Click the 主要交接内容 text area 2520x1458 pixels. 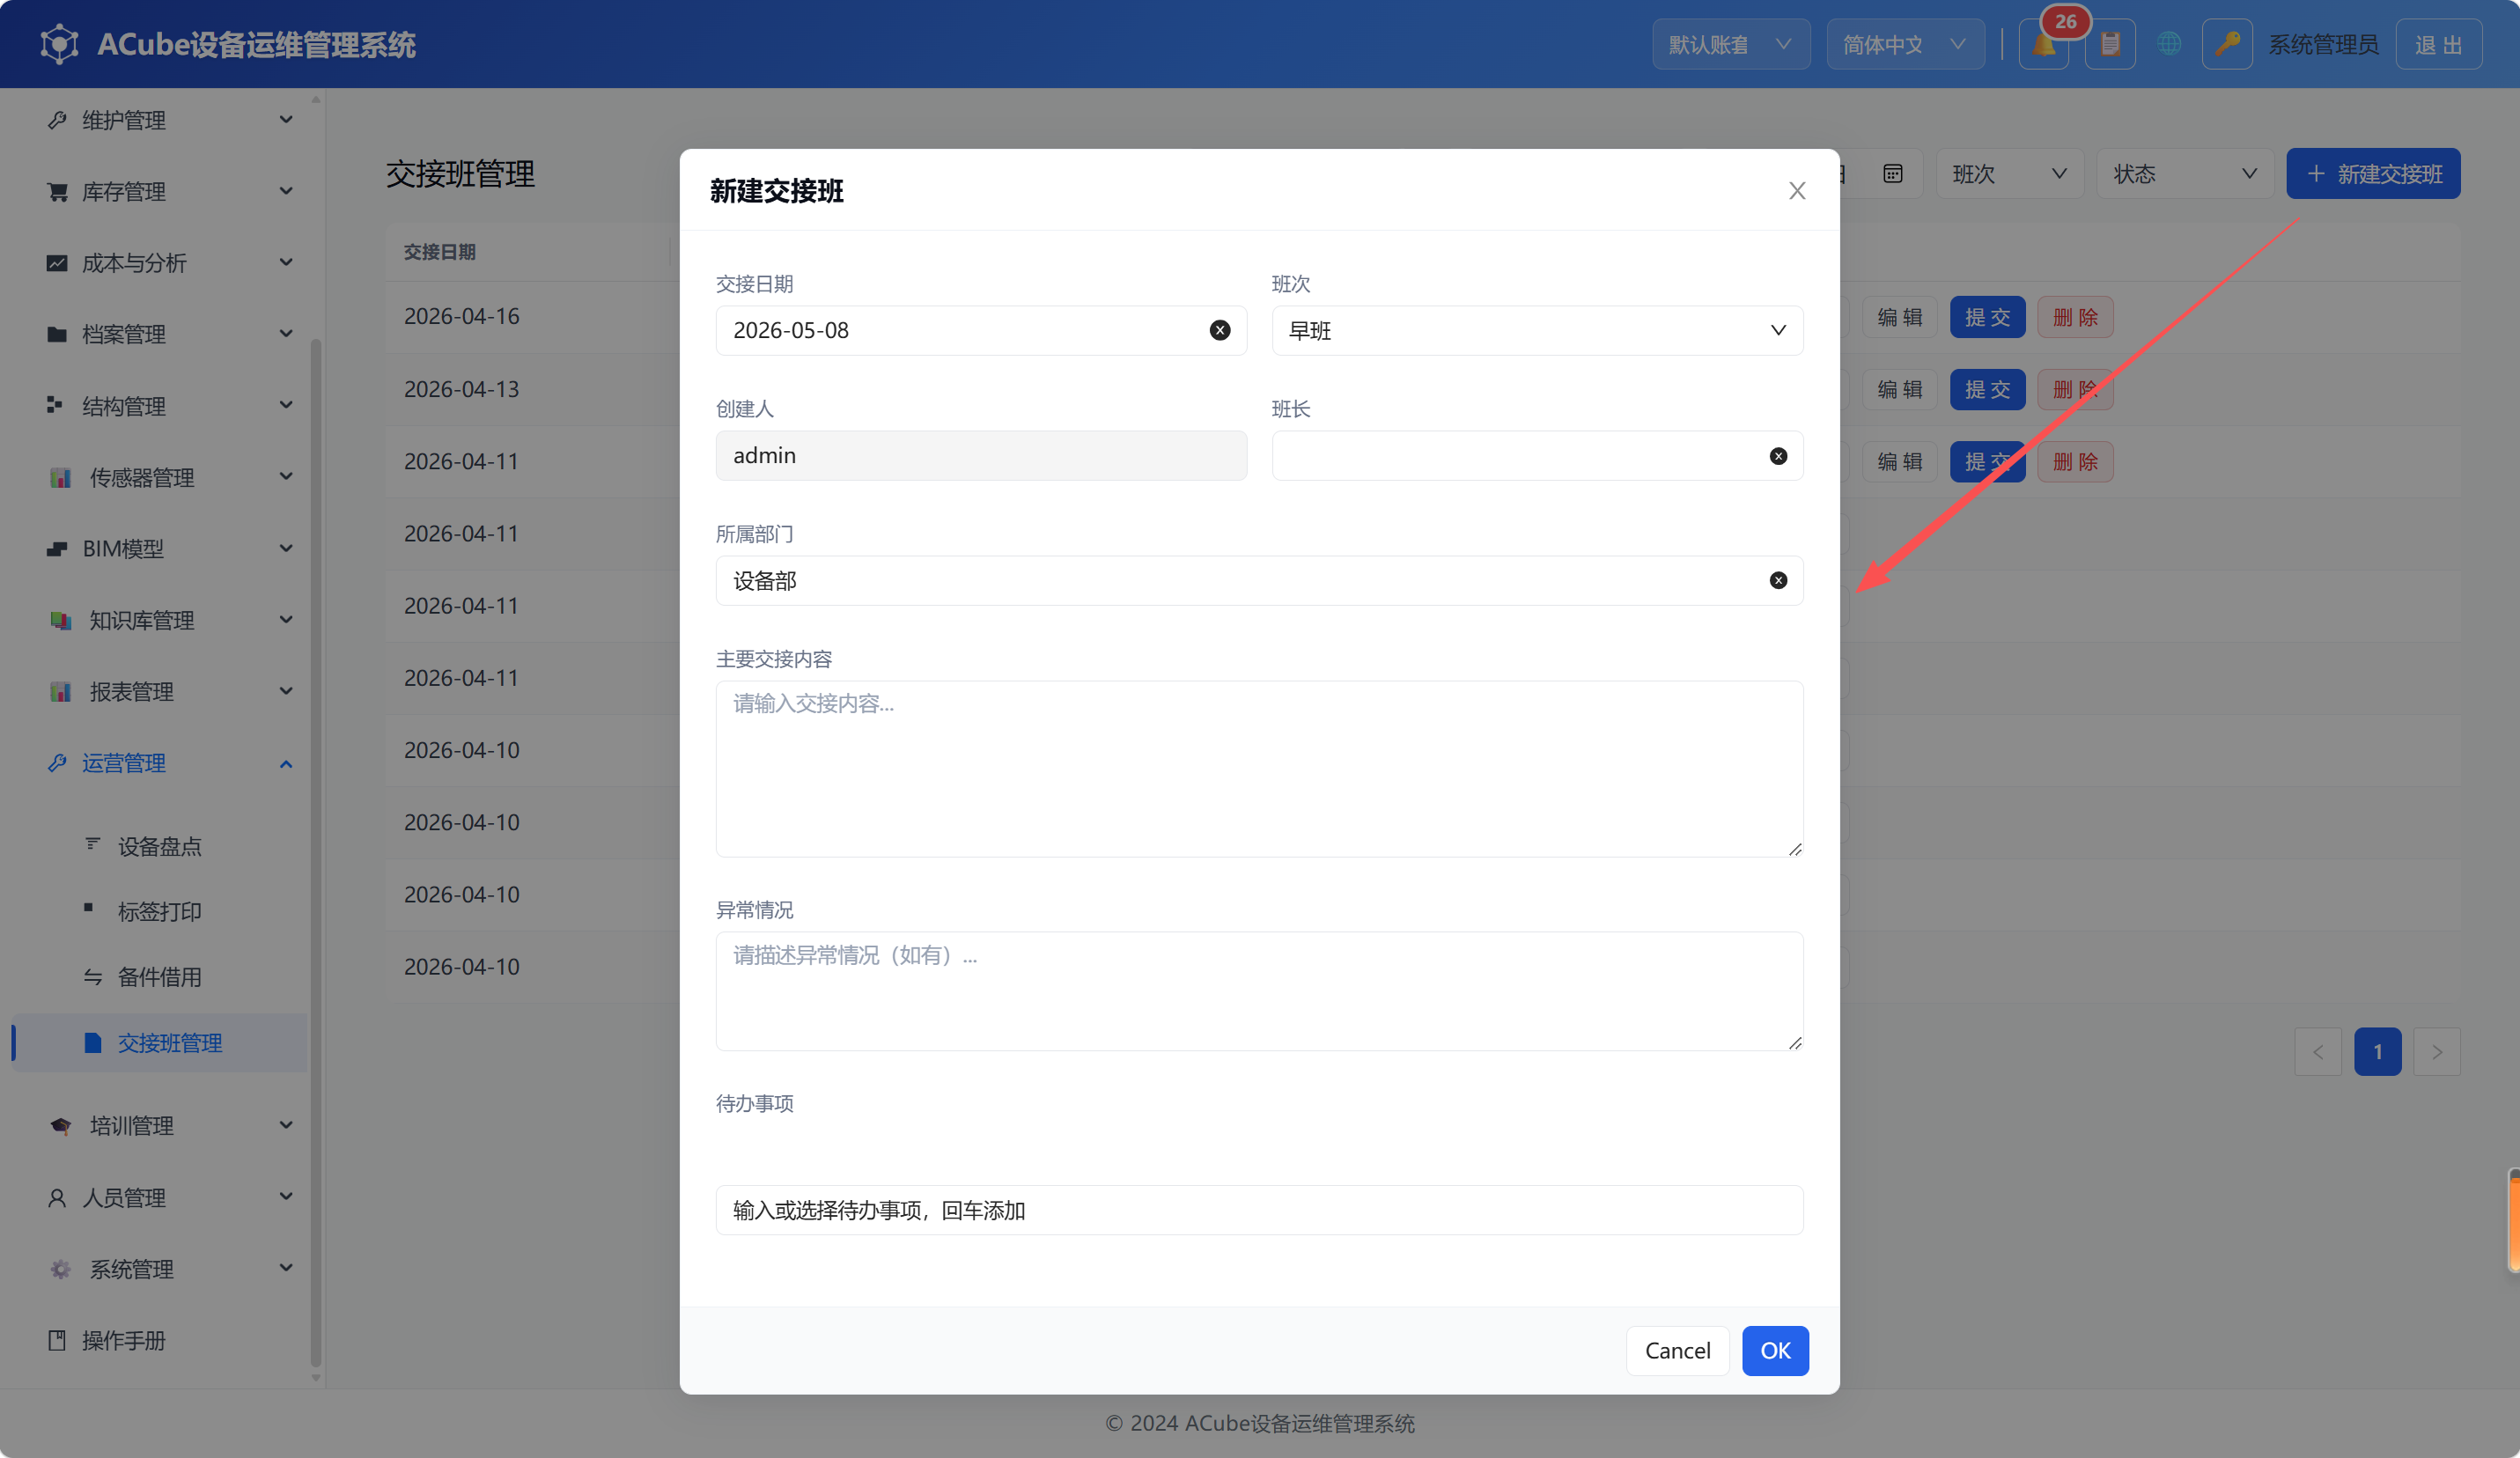[1259, 769]
